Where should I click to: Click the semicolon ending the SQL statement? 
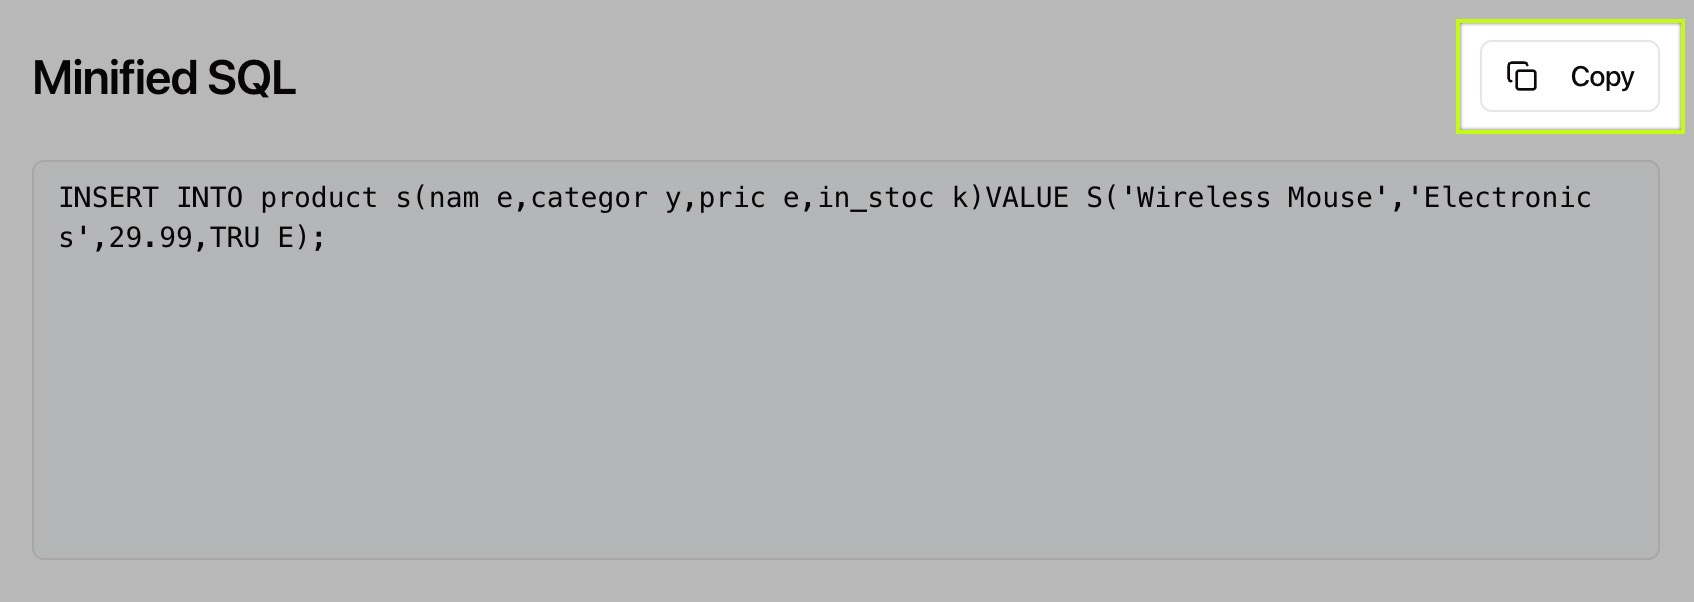(316, 237)
